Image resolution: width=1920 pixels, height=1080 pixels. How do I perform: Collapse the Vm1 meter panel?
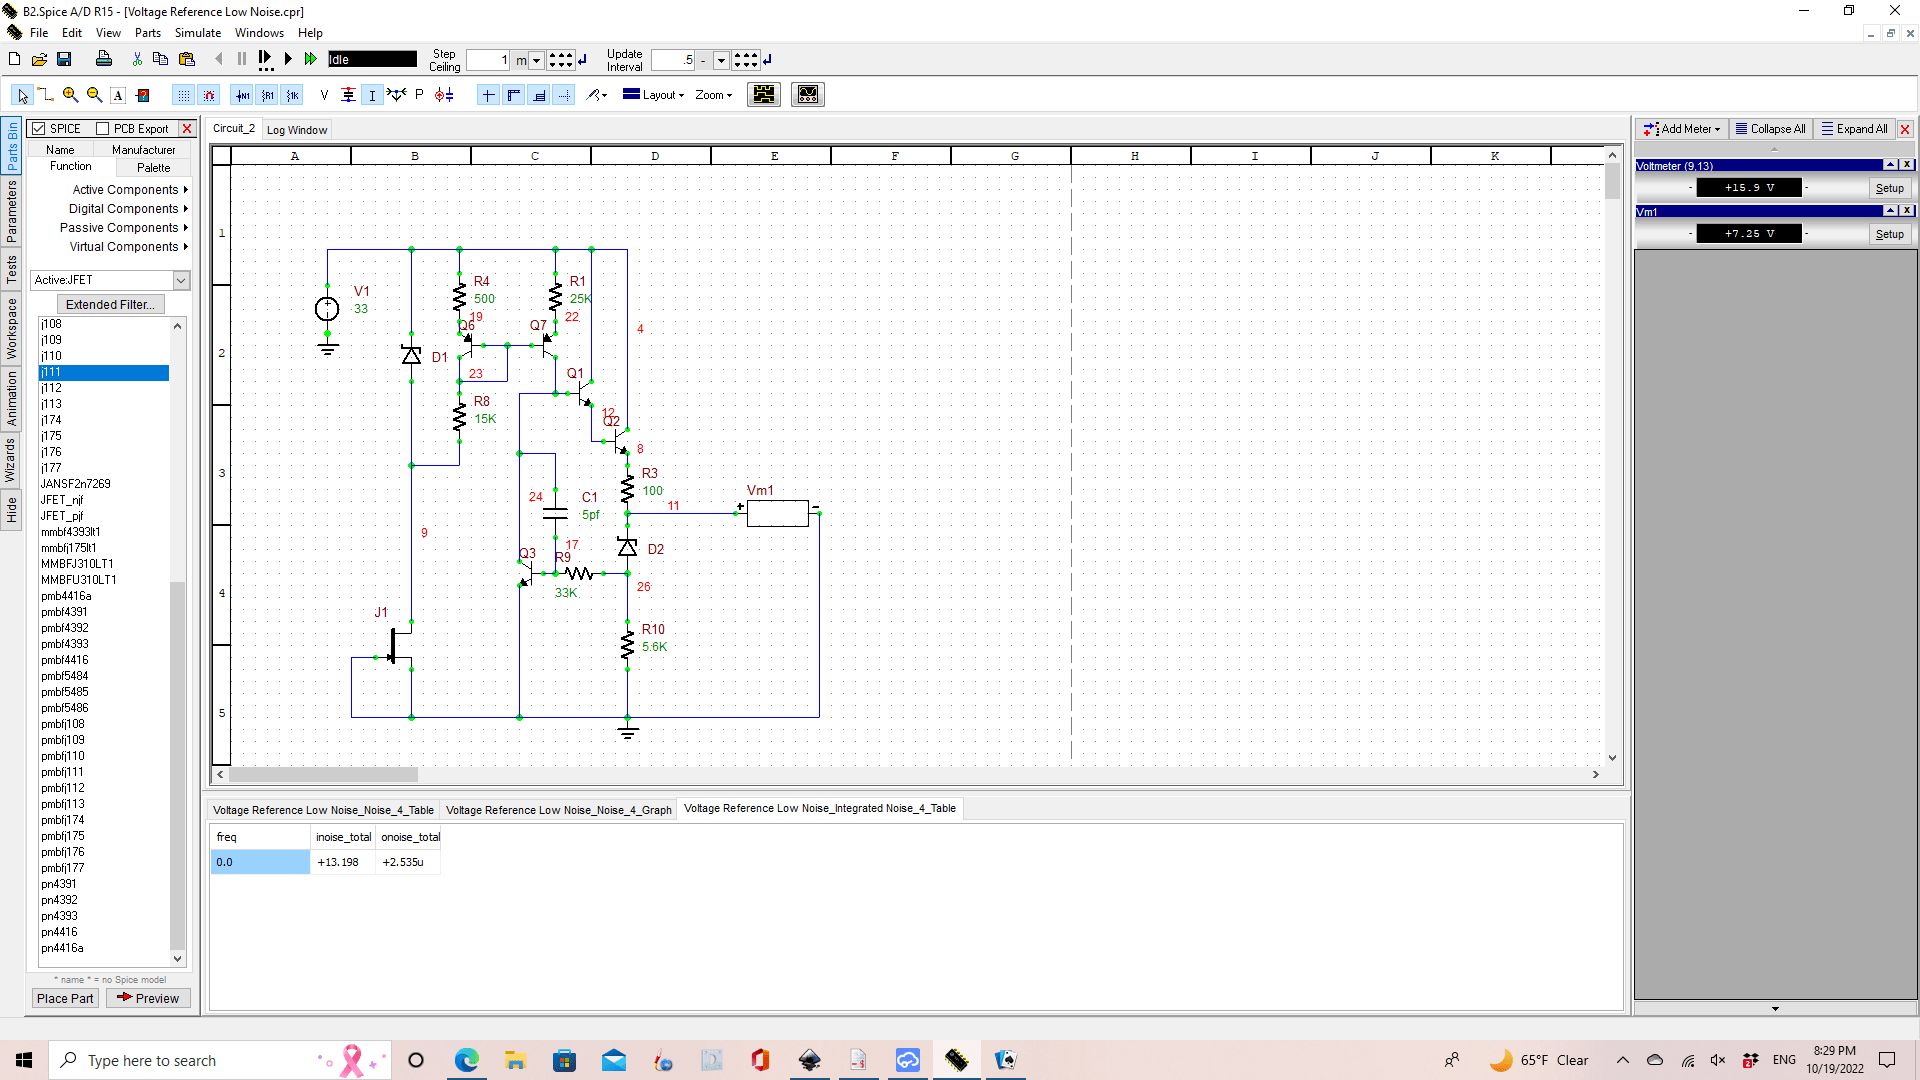pos(1891,211)
